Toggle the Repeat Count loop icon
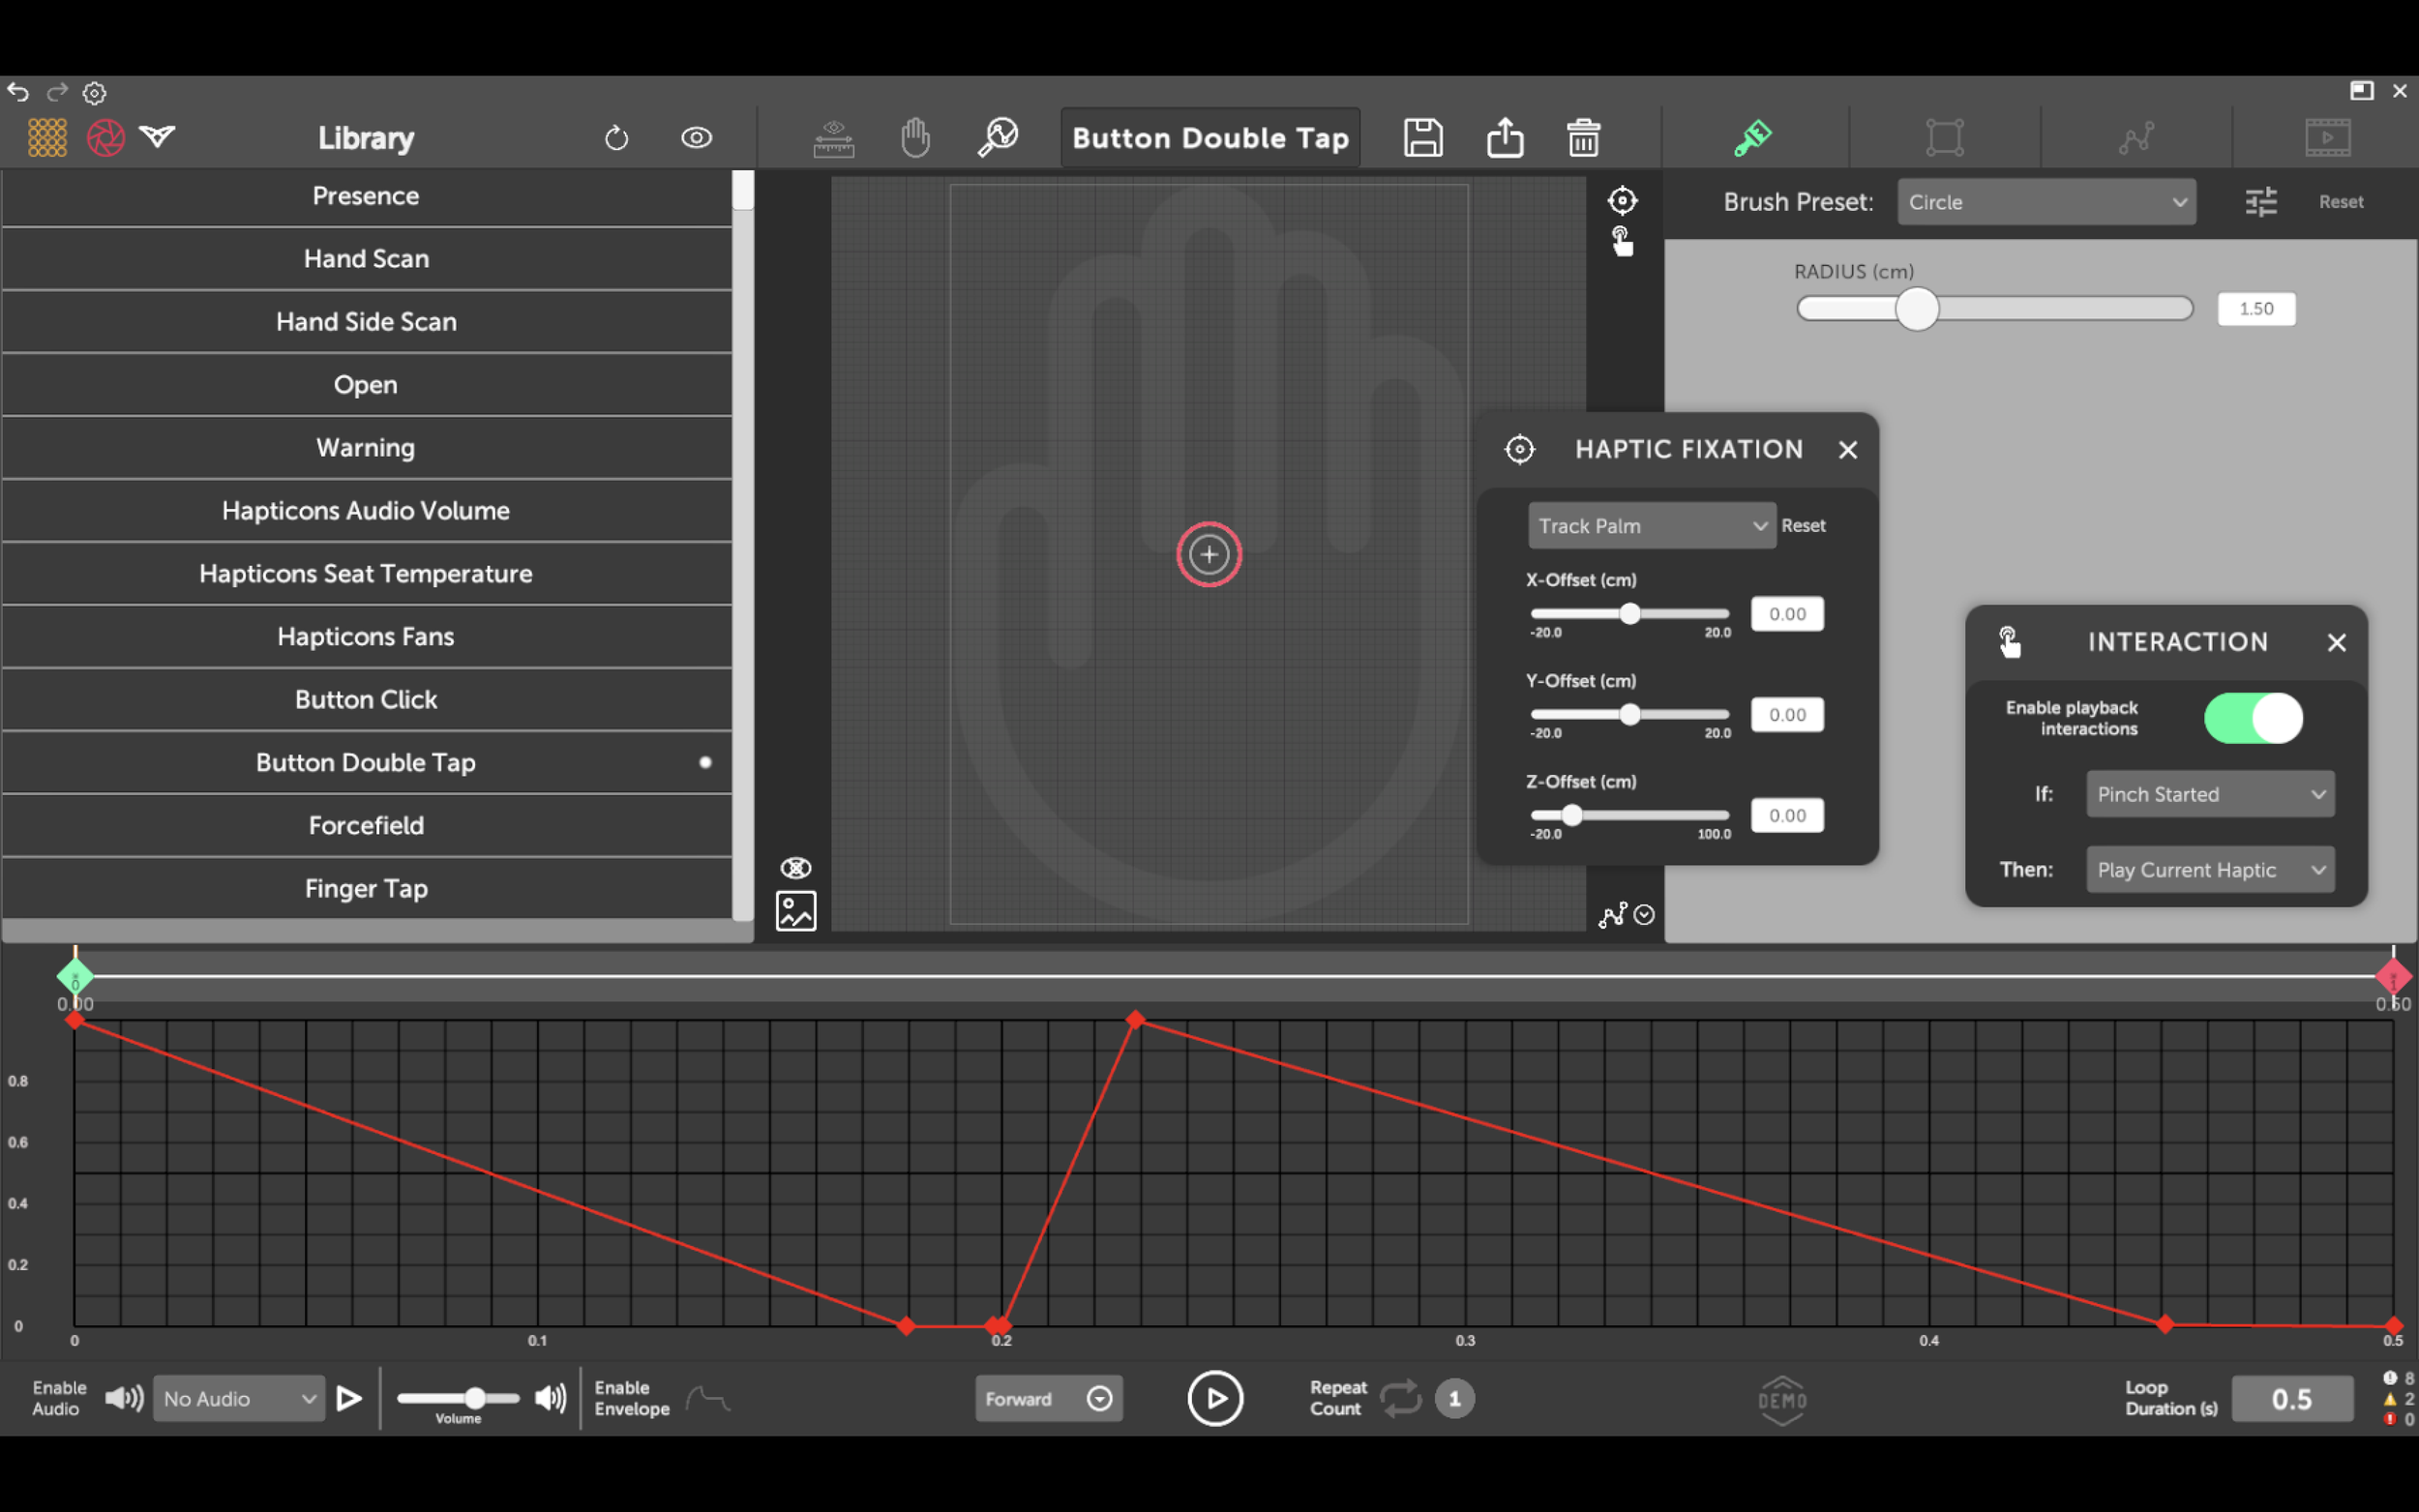This screenshot has height=1512, width=2419. coord(1401,1398)
